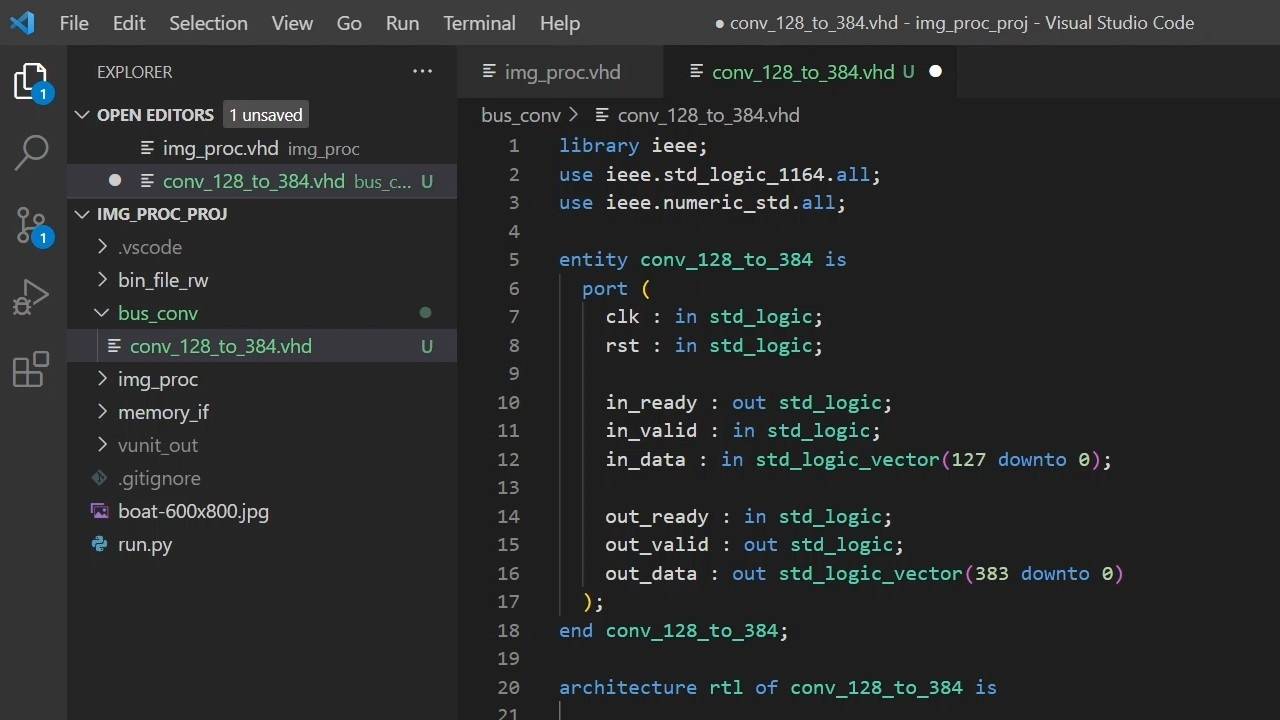
Task: Click the 'use ieee.numeric_std.all;' line
Action: [x=703, y=203]
